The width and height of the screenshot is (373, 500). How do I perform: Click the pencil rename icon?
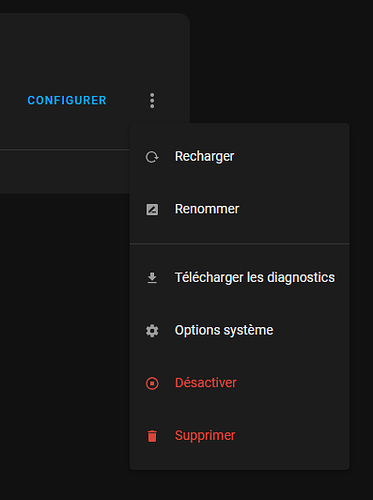(x=152, y=210)
